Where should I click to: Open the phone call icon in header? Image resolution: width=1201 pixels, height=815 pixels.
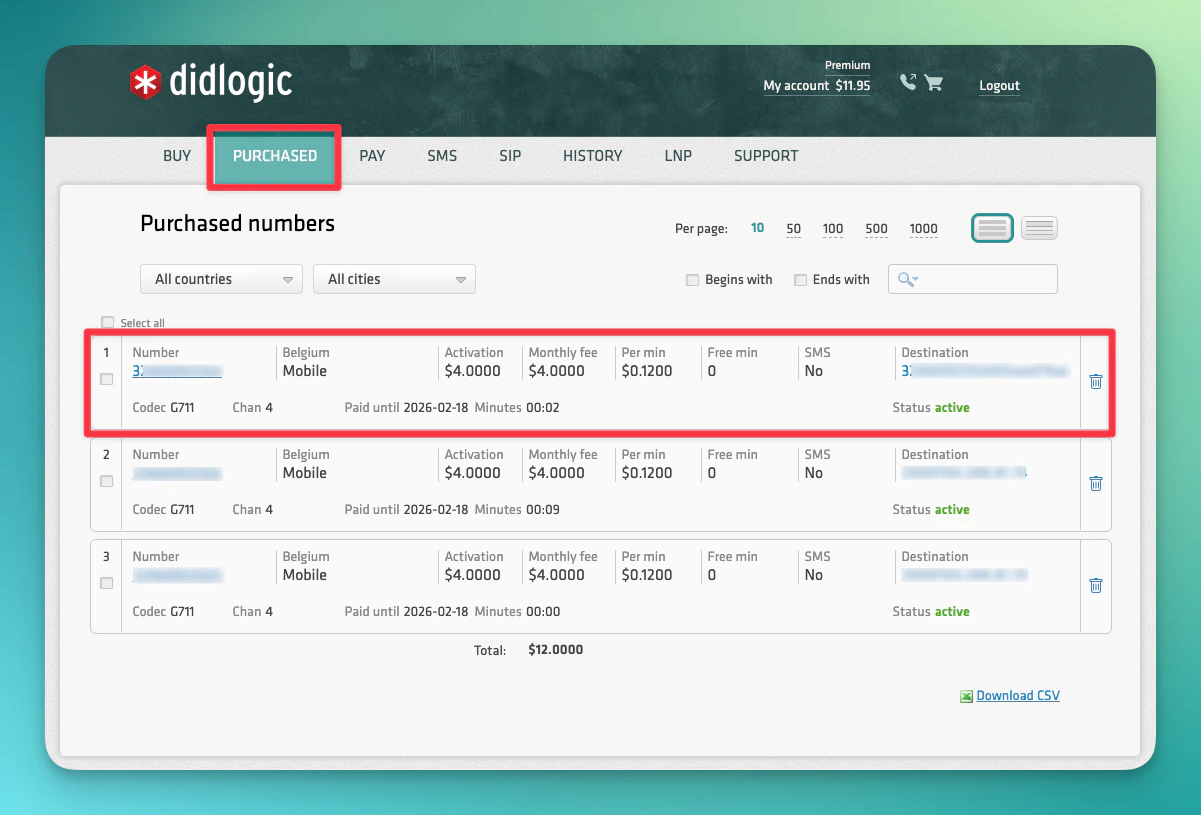coord(908,82)
